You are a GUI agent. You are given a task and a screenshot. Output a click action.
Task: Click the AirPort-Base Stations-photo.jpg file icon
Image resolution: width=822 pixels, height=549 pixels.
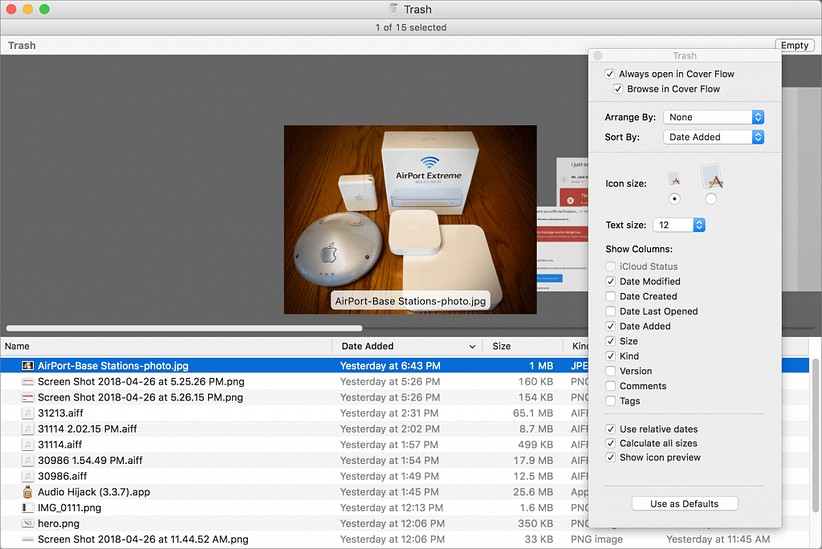click(x=28, y=365)
